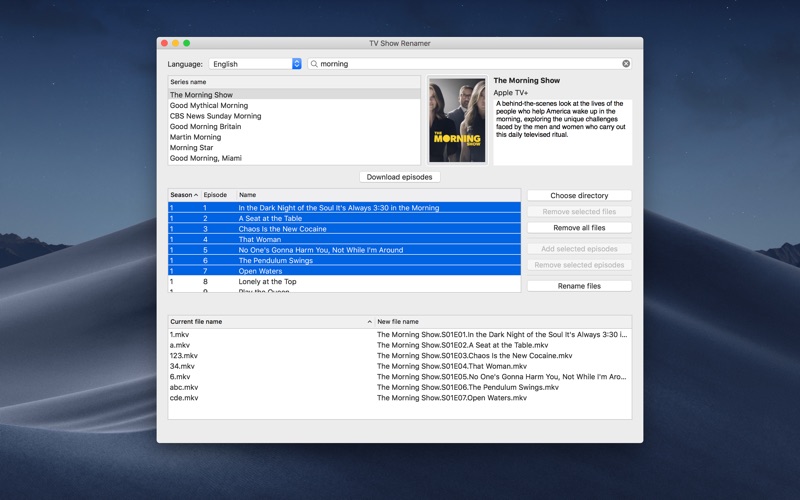This screenshot has height=500, width=800.
Task: Select 'Good Mythical Morning' series
Action: point(294,105)
